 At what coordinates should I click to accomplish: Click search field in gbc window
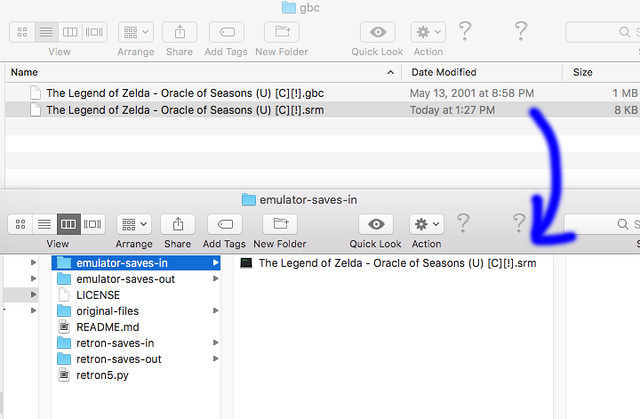coord(602,32)
